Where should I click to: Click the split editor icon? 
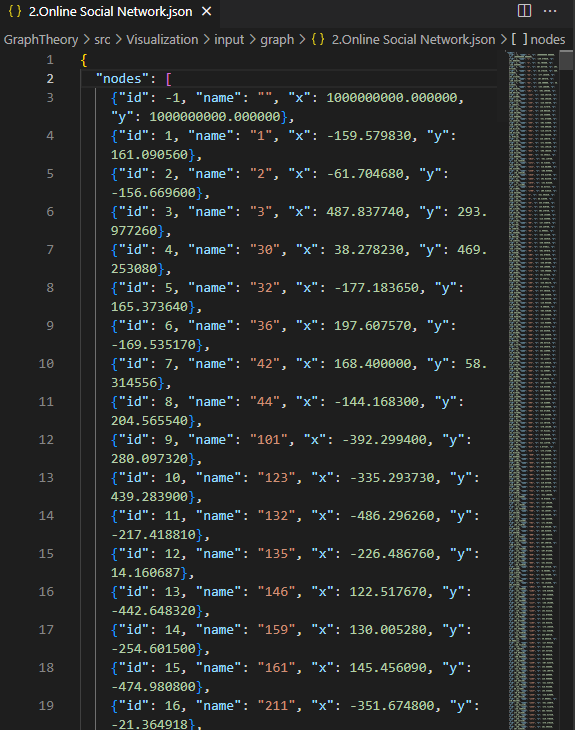[524, 11]
